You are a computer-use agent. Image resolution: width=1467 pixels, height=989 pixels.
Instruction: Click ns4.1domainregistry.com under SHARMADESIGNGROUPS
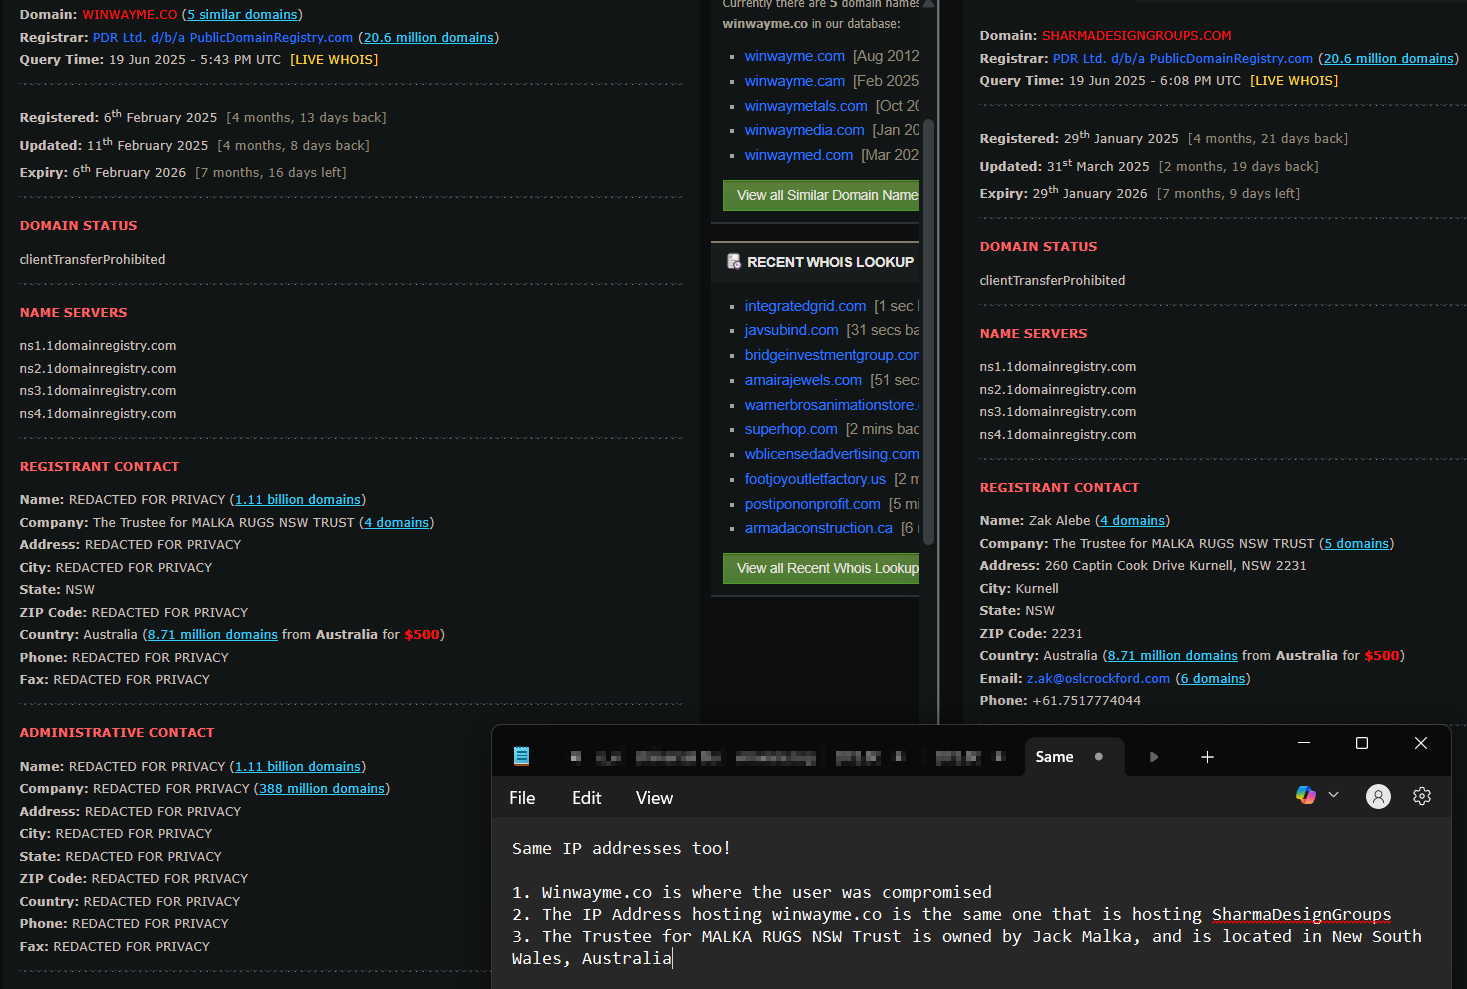(1058, 435)
